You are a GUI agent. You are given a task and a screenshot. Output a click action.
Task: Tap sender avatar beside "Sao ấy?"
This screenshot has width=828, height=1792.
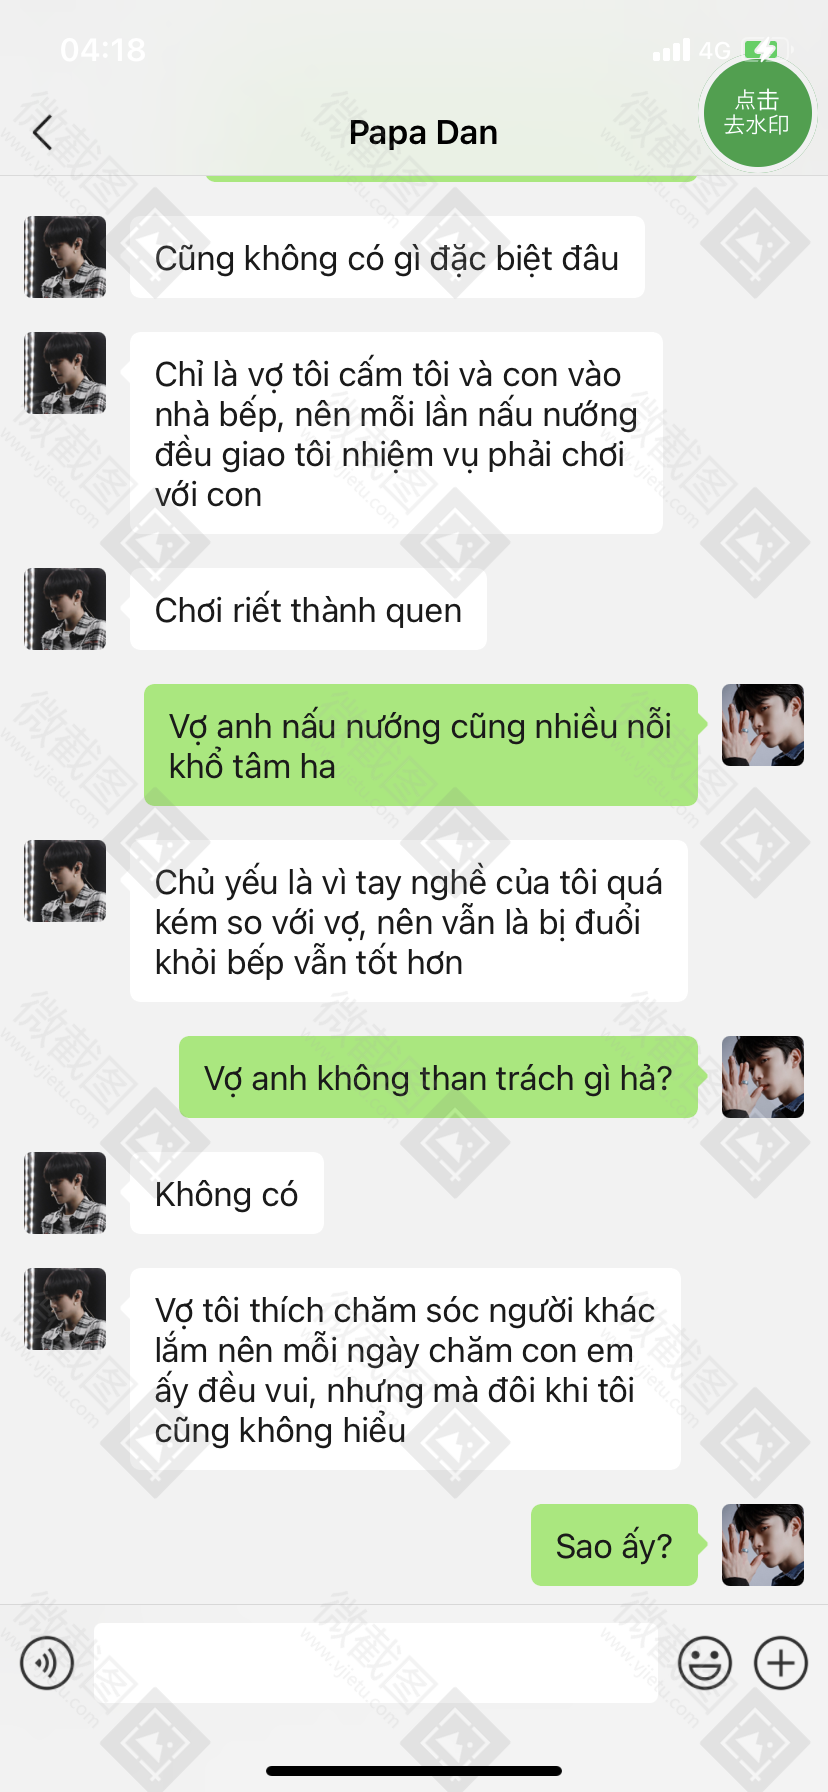pyautogui.click(x=763, y=1545)
